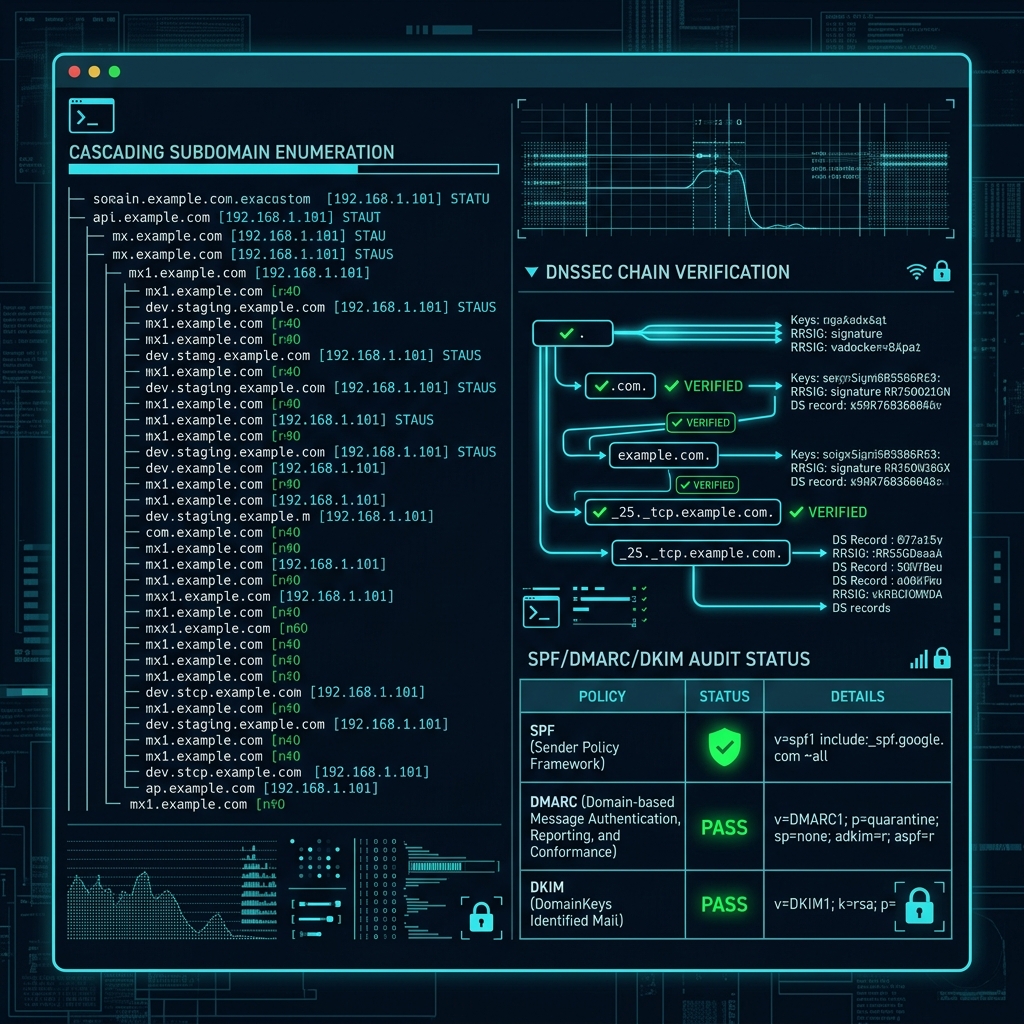The width and height of the screenshot is (1024, 1024).
Task: Click the checked _25._tcp.example.com. node
Action: coord(682,512)
